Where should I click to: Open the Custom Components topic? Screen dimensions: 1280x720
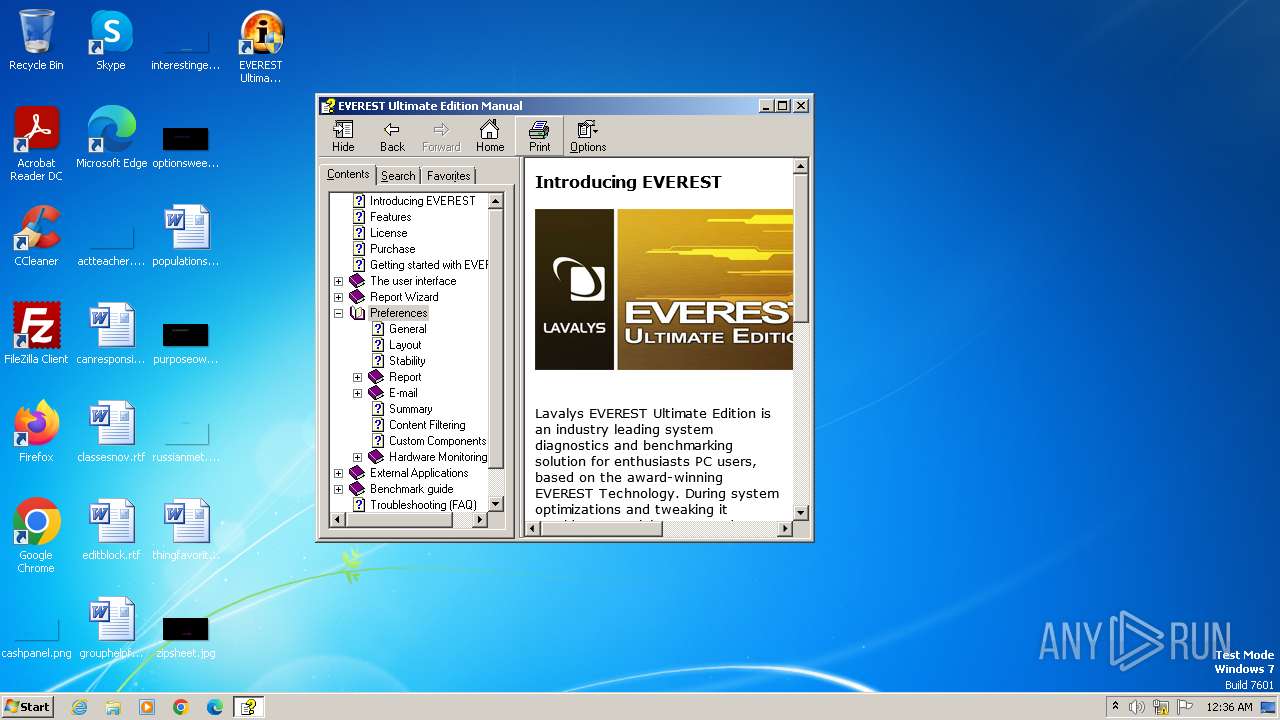click(437, 441)
